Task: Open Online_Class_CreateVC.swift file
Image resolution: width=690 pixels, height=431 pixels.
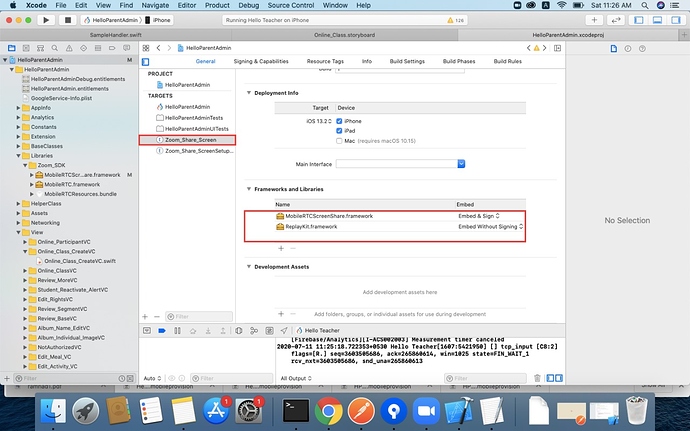Action: (x=80, y=261)
